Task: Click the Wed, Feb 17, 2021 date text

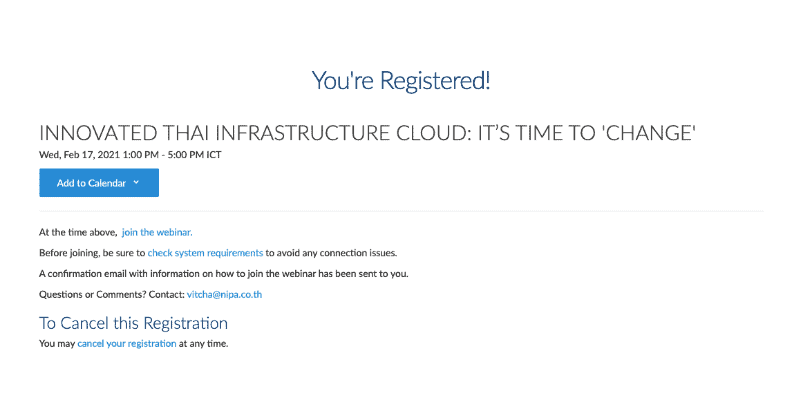Action: coord(75,155)
